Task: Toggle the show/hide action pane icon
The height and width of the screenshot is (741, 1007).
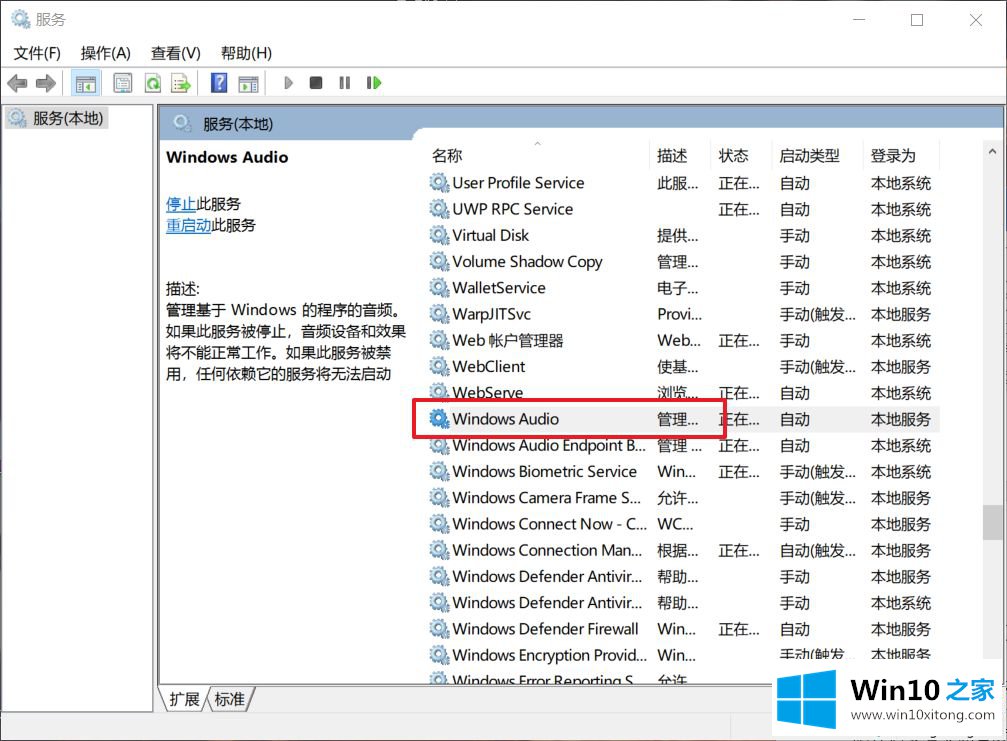Action: pyautogui.click(x=248, y=83)
